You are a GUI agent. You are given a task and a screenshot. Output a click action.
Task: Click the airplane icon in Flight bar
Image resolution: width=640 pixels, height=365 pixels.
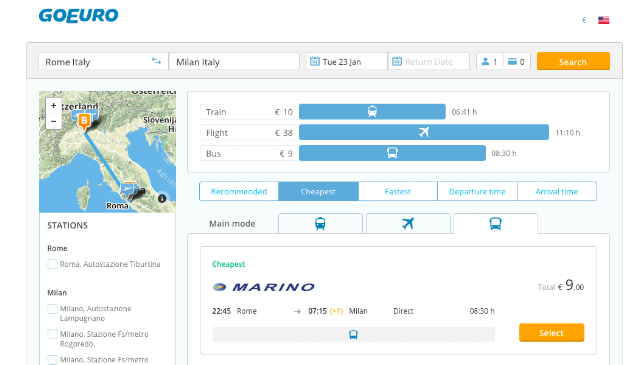tap(424, 132)
